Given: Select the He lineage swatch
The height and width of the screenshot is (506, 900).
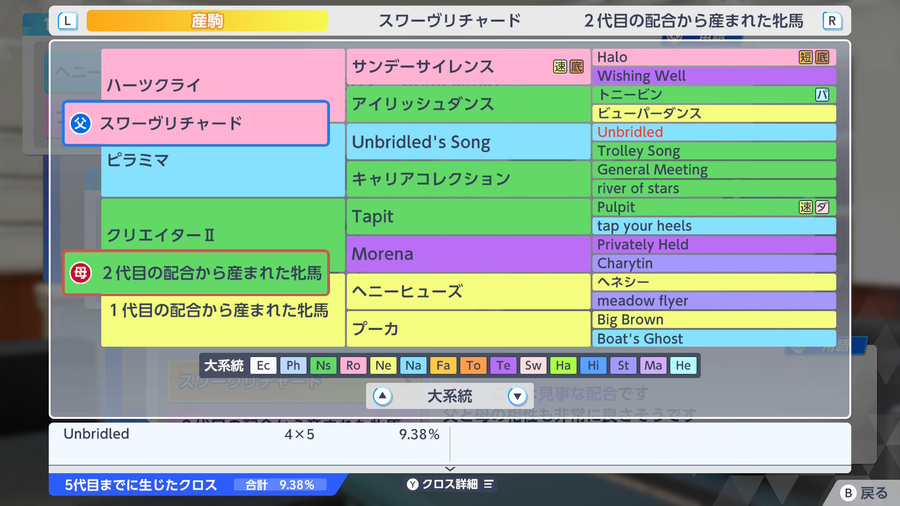Looking at the screenshot, I should [683, 365].
